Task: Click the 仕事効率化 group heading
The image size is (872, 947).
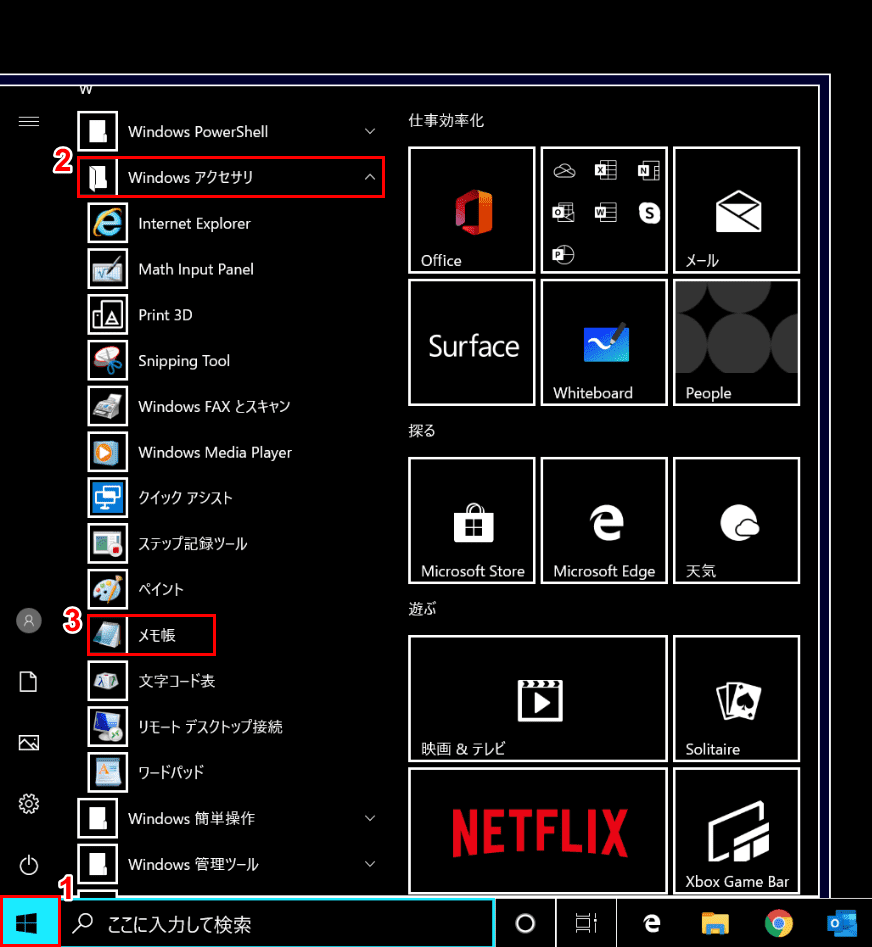Action: click(446, 120)
